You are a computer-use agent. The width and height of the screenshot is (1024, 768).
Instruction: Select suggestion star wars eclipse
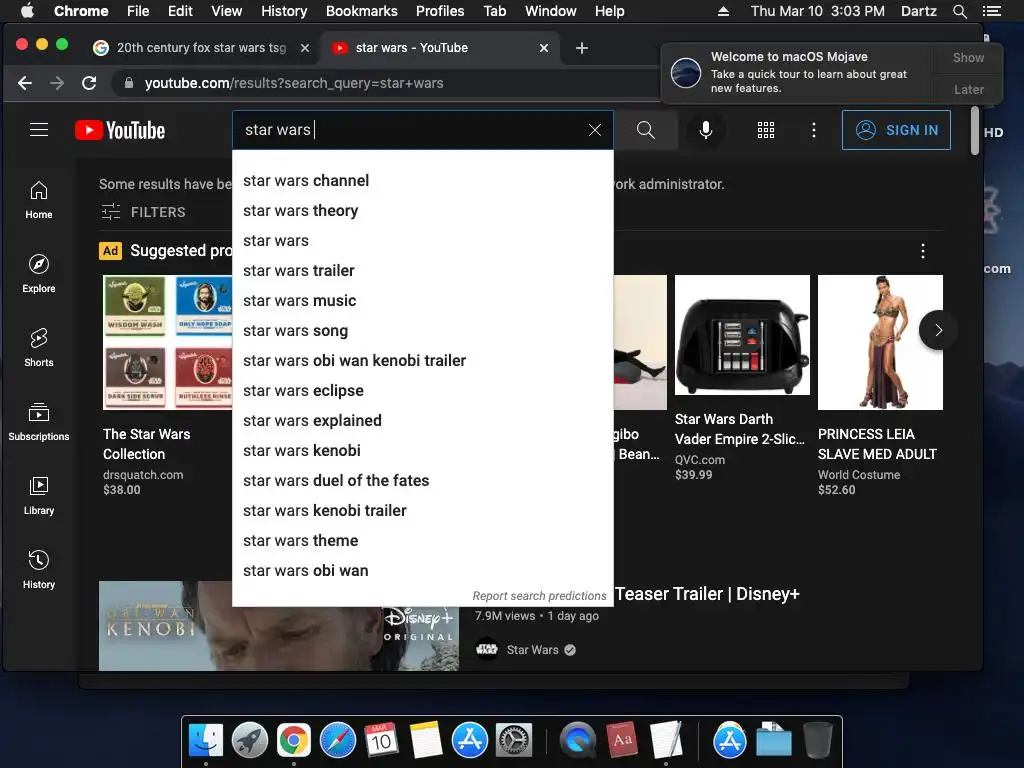pyautogui.click(x=423, y=391)
